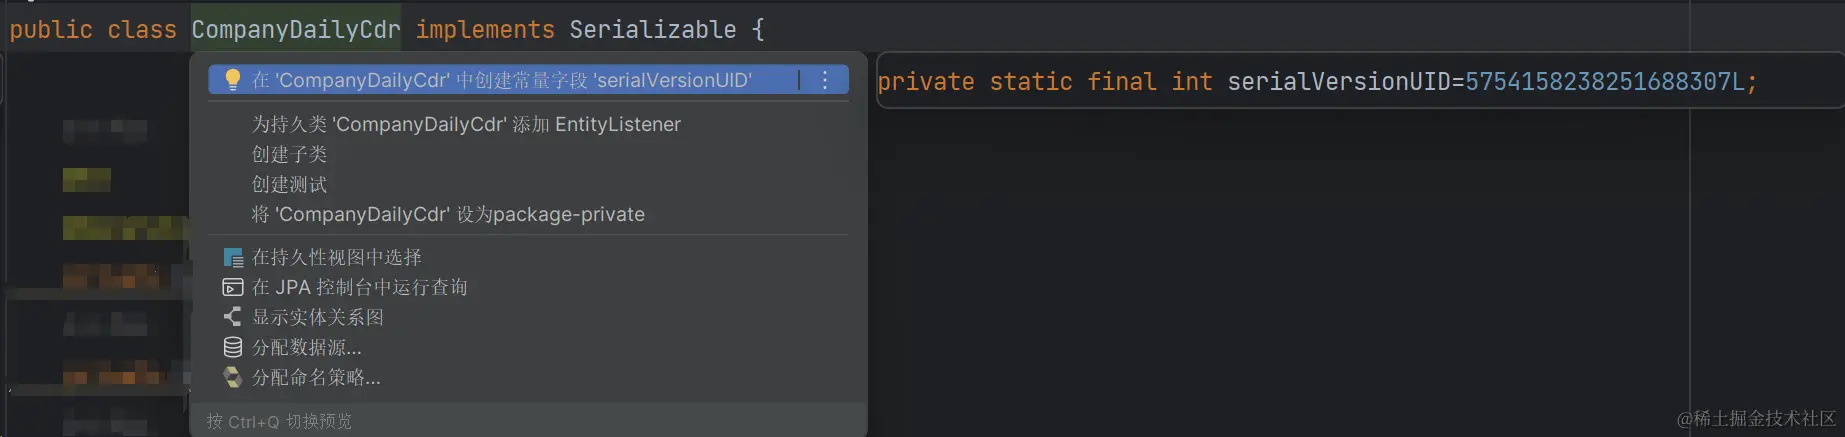Click the naming strategy icon
The image size is (1845, 437).
pos(233,377)
